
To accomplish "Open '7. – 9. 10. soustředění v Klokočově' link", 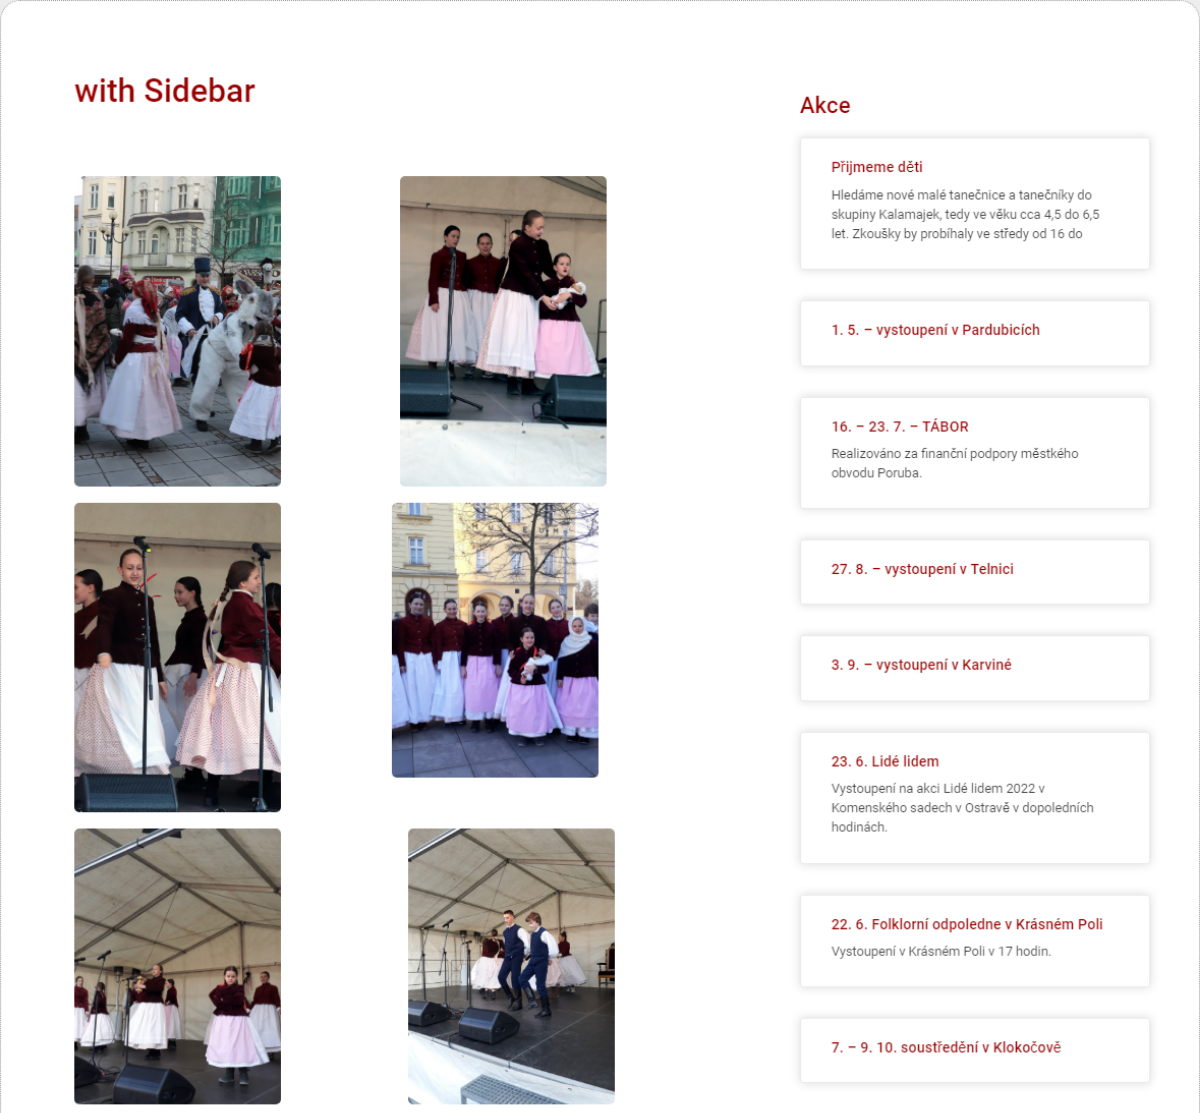I will tap(945, 1047).
